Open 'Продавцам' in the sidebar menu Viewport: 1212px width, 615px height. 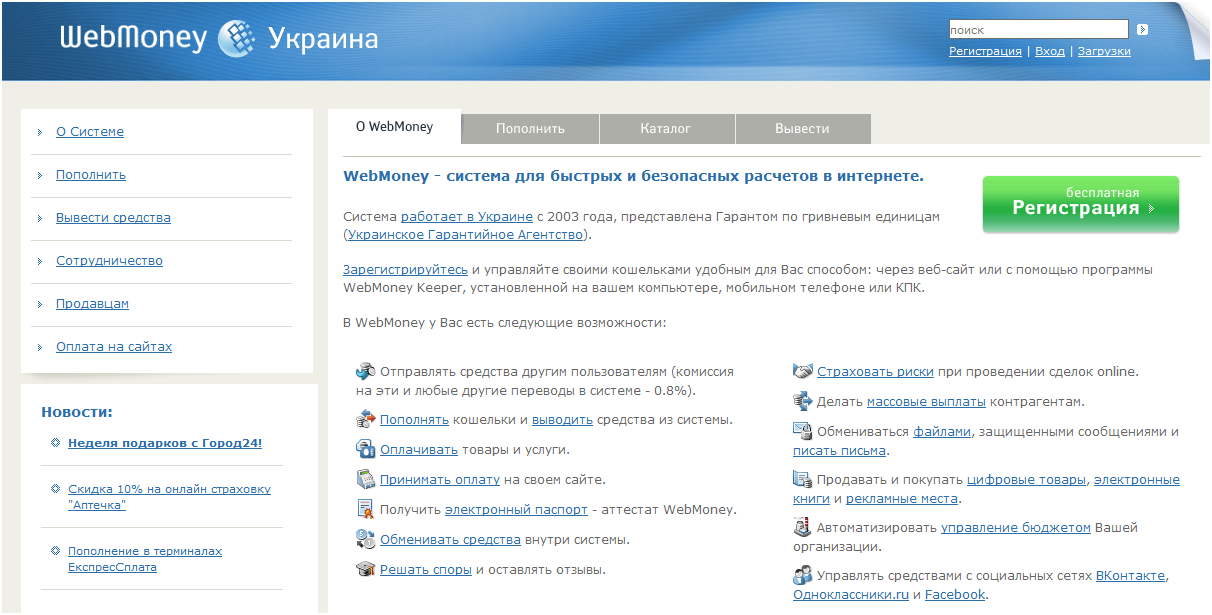click(92, 304)
